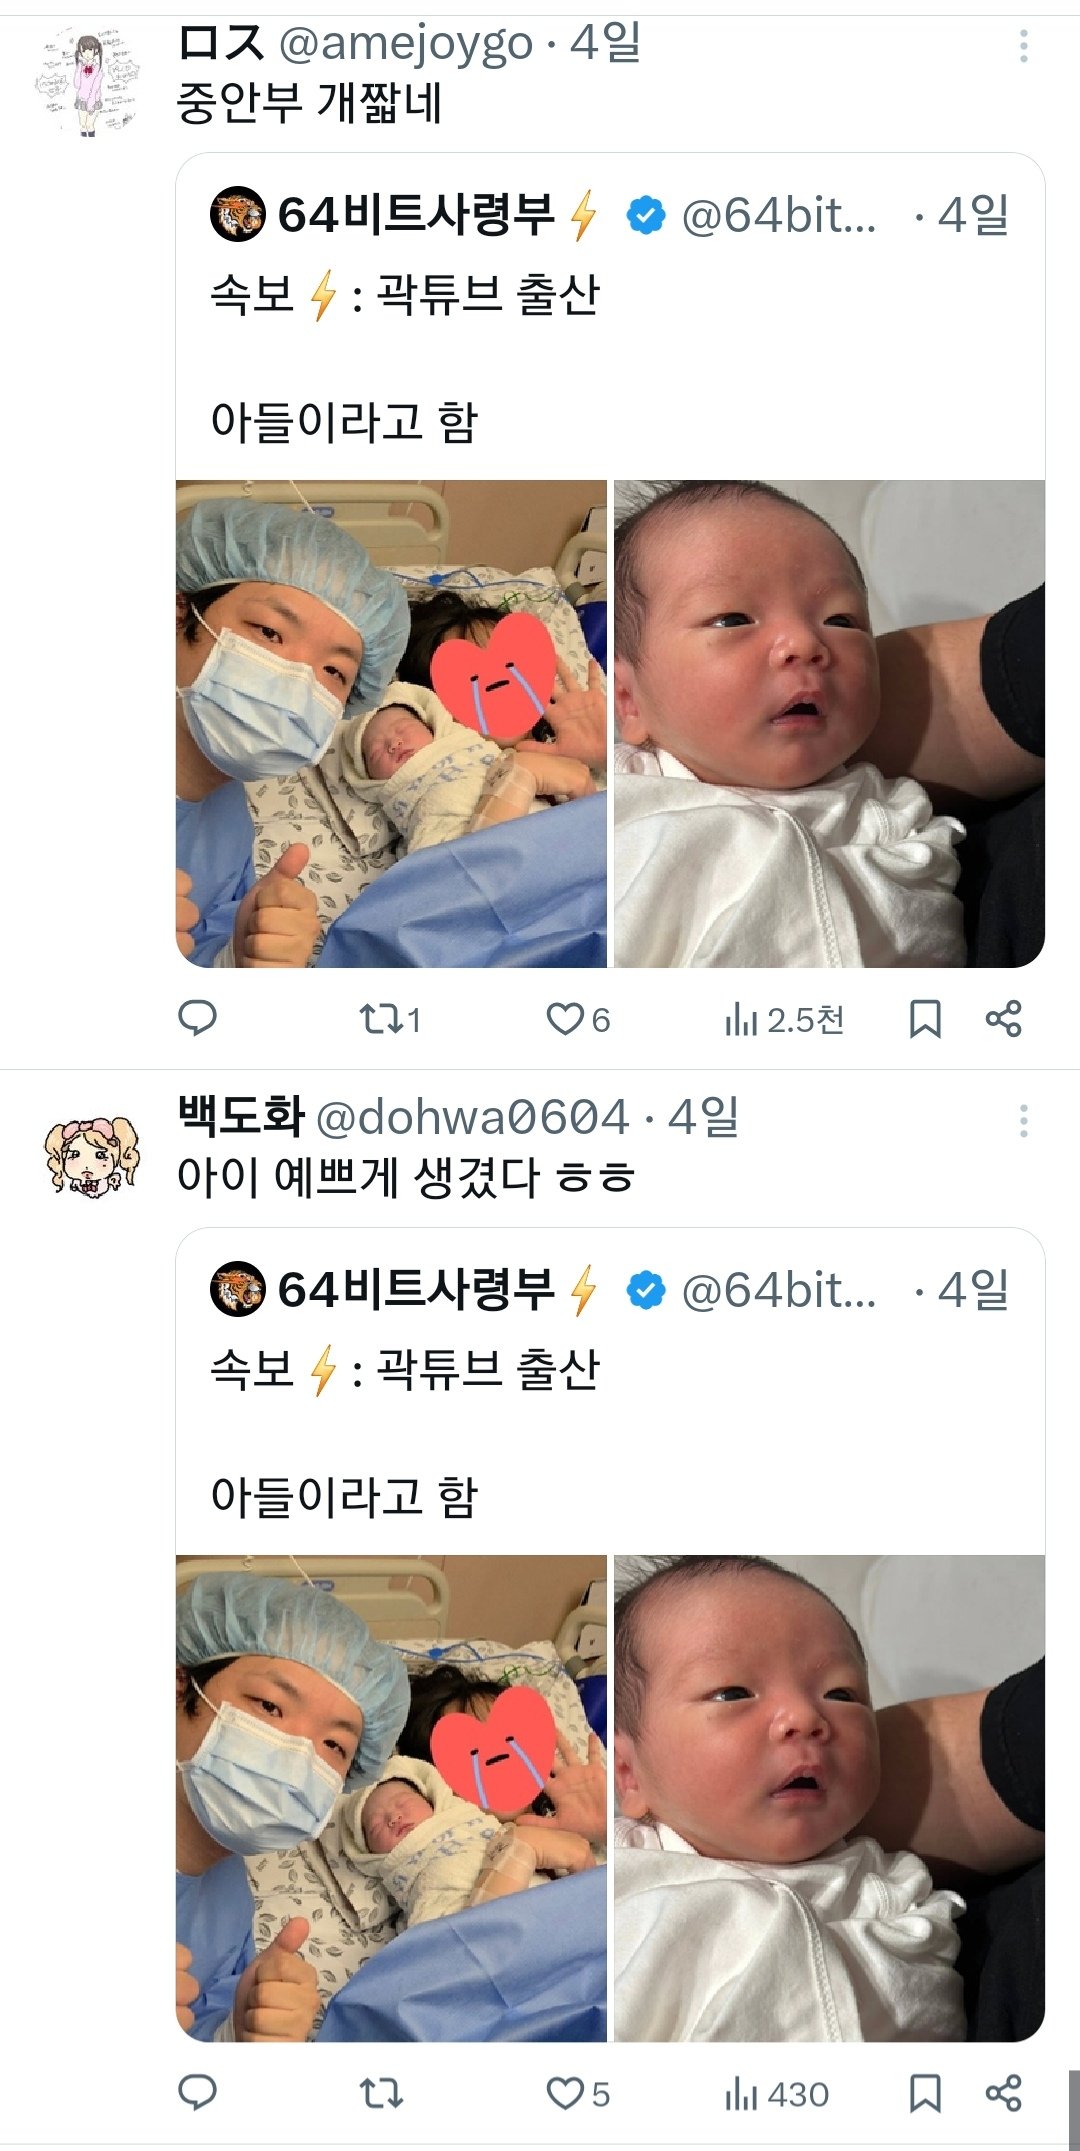This screenshot has width=1080, height=2151.
Task: Share the dohwa0604 post
Action: pyautogui.click(x=1003, y=2093)
